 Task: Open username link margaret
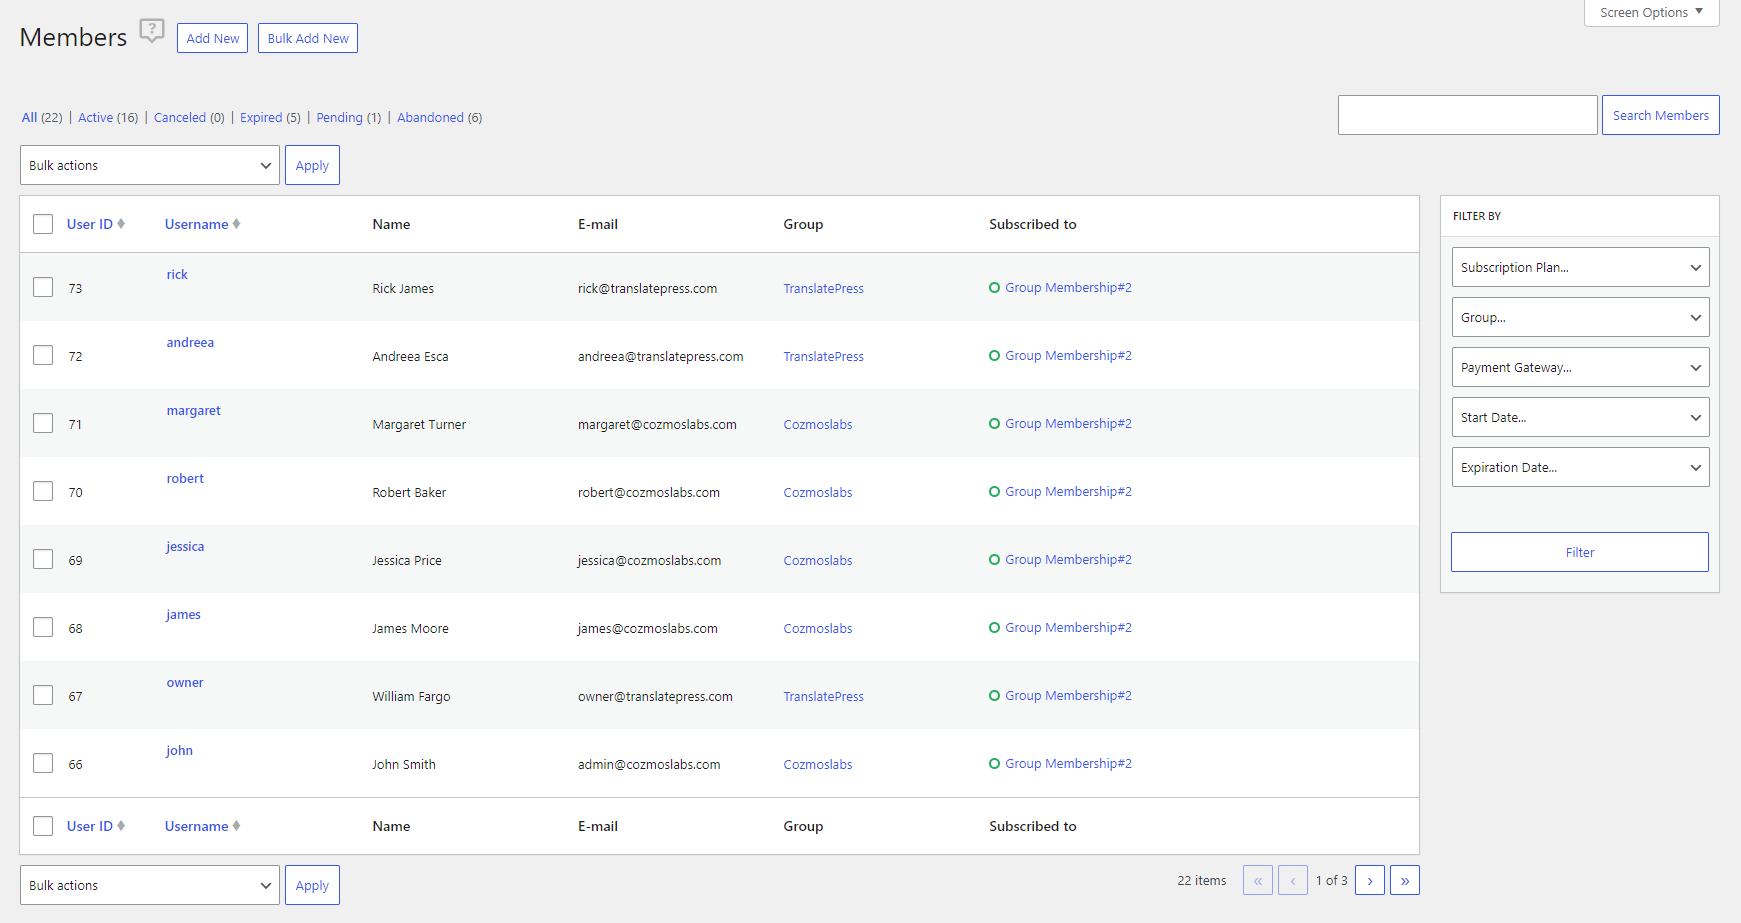tap(193, 410)
